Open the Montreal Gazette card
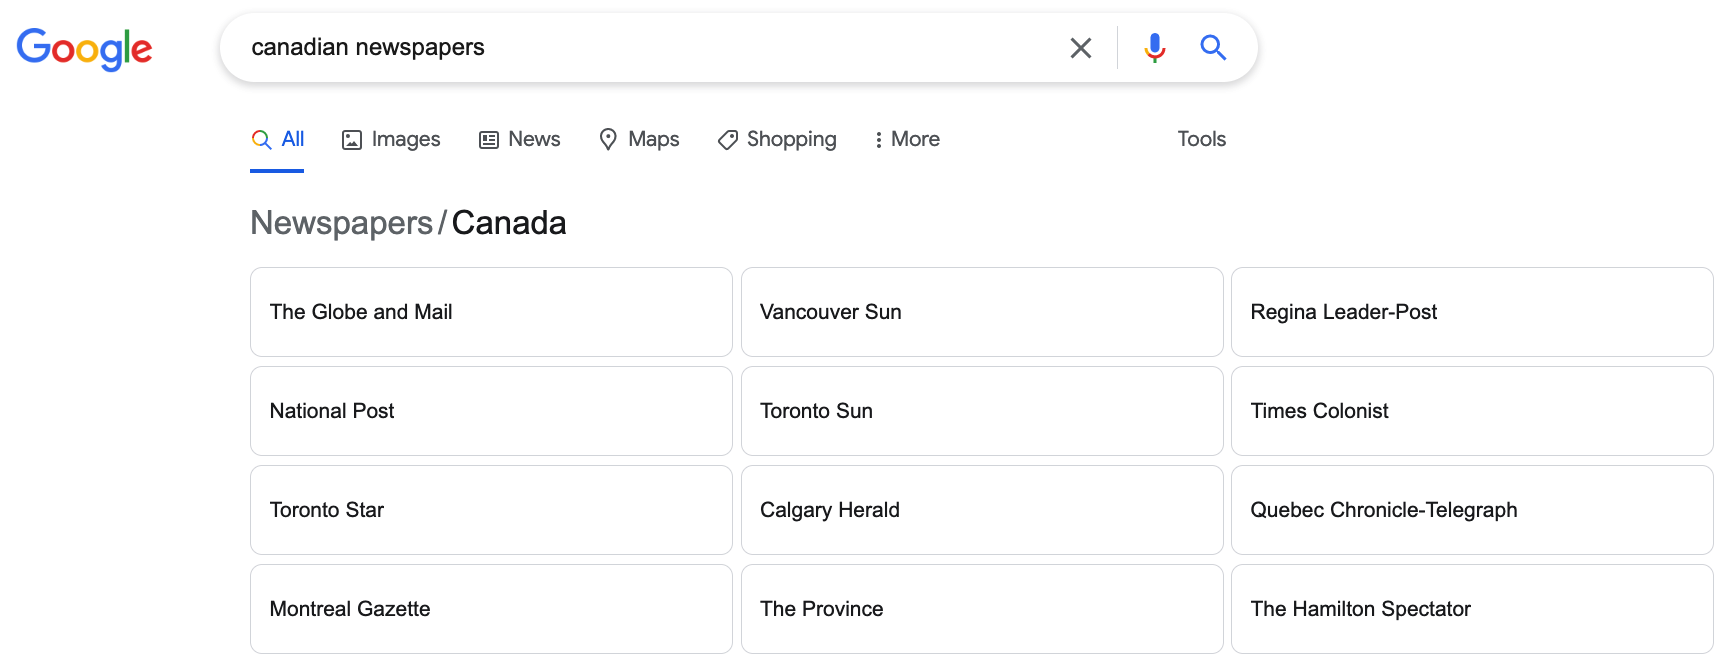 coord(491,609)
